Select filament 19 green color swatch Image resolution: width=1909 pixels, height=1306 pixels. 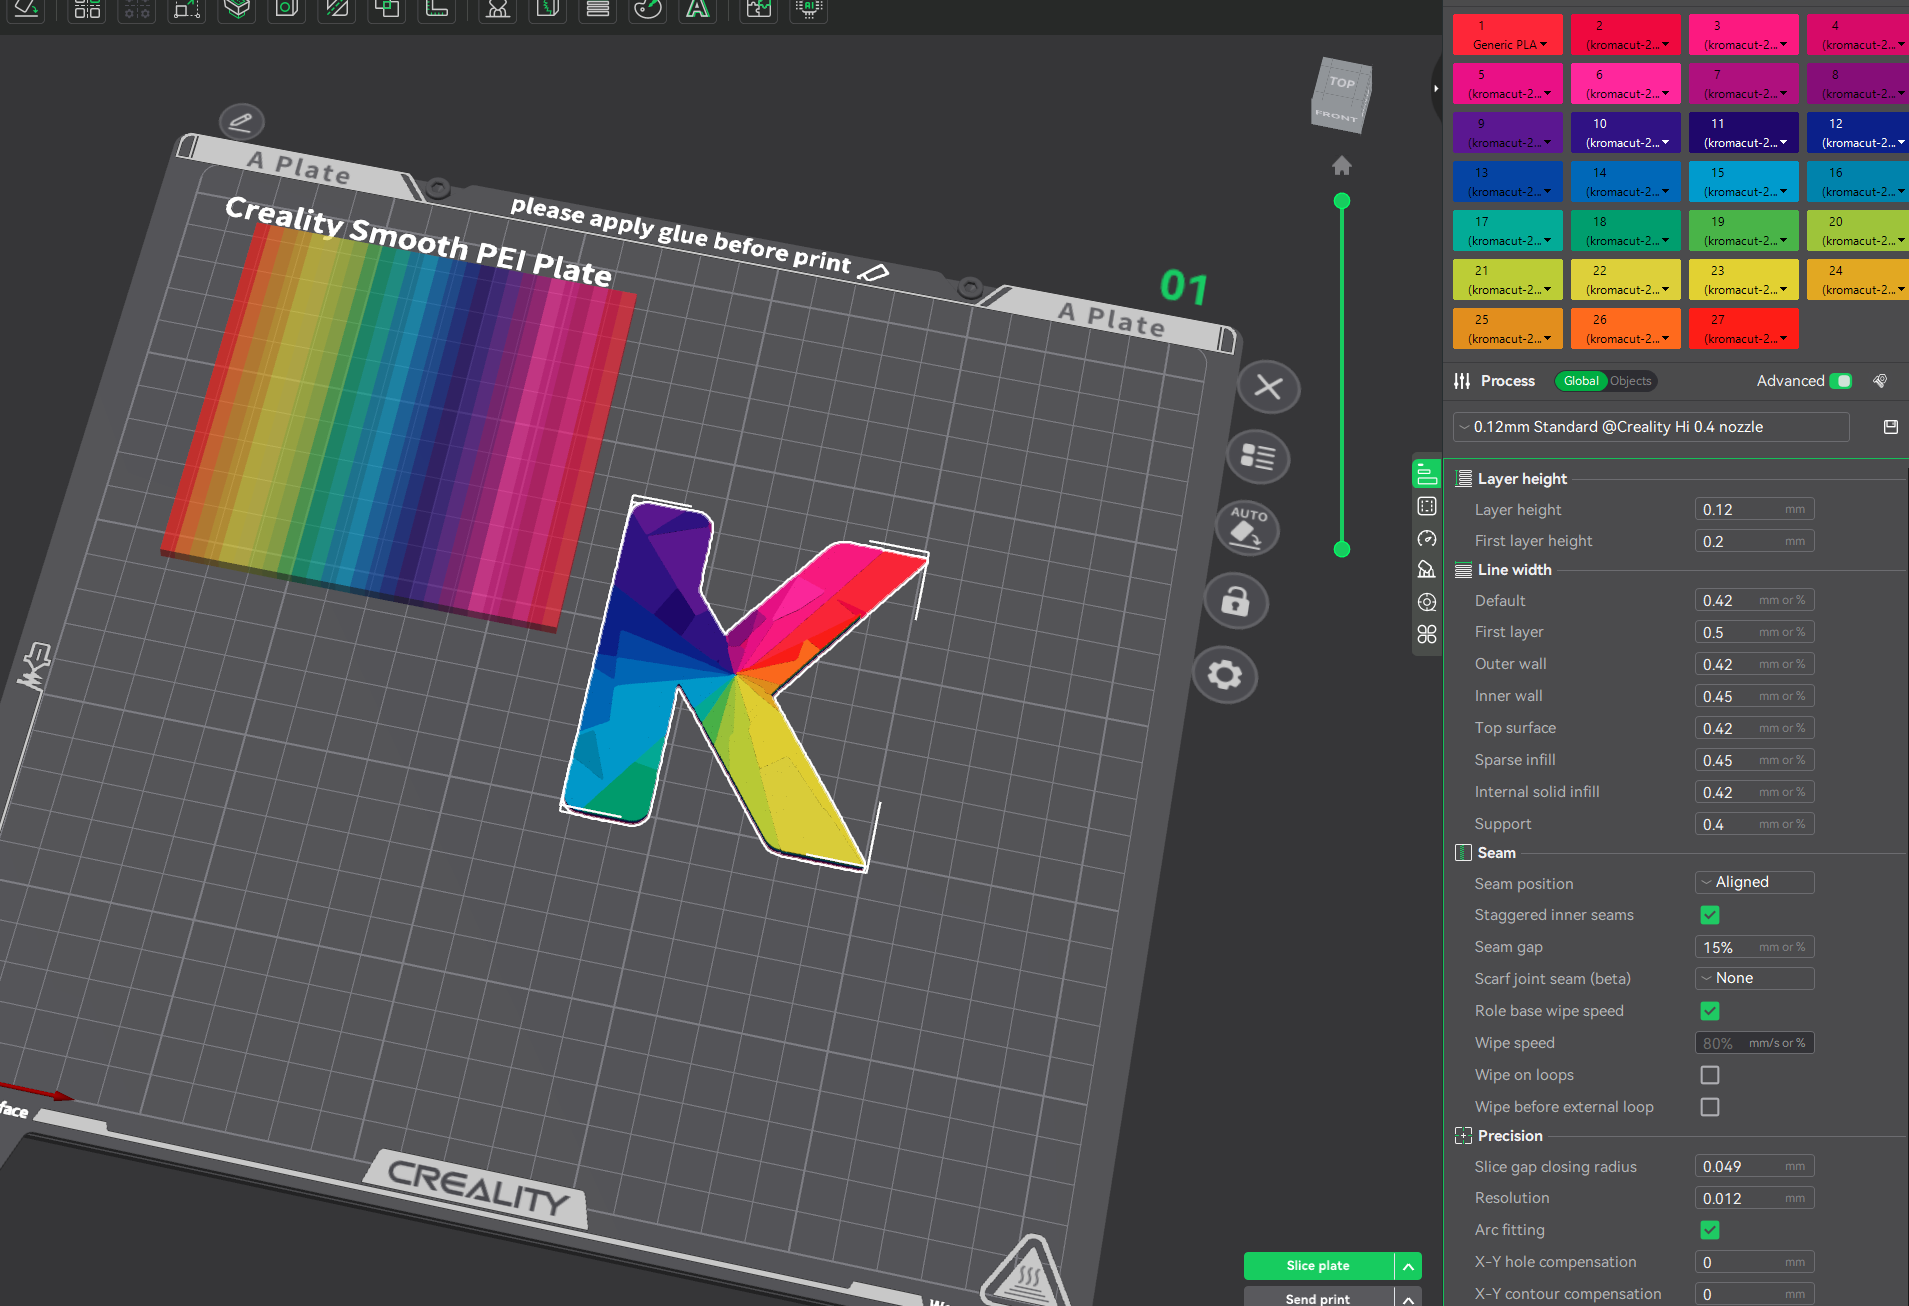tap(1743, 231)
